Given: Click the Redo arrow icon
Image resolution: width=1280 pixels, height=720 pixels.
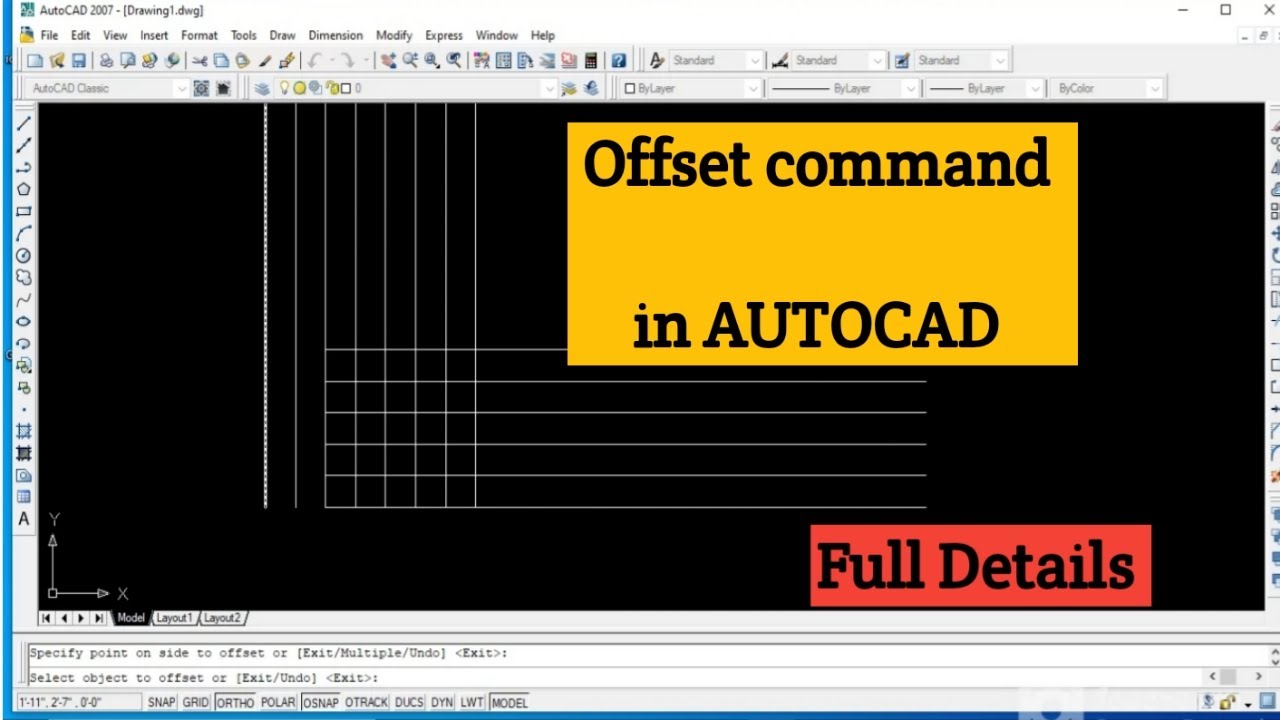Looking at the screenshot, I should point(347,60).
